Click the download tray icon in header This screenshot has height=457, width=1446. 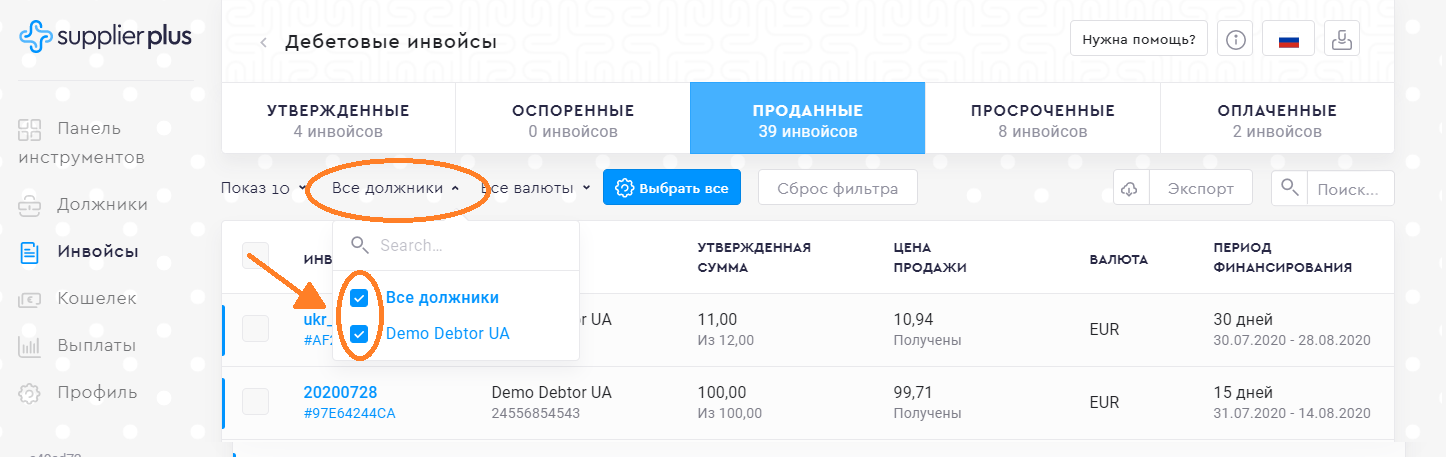click(1342, 40)
